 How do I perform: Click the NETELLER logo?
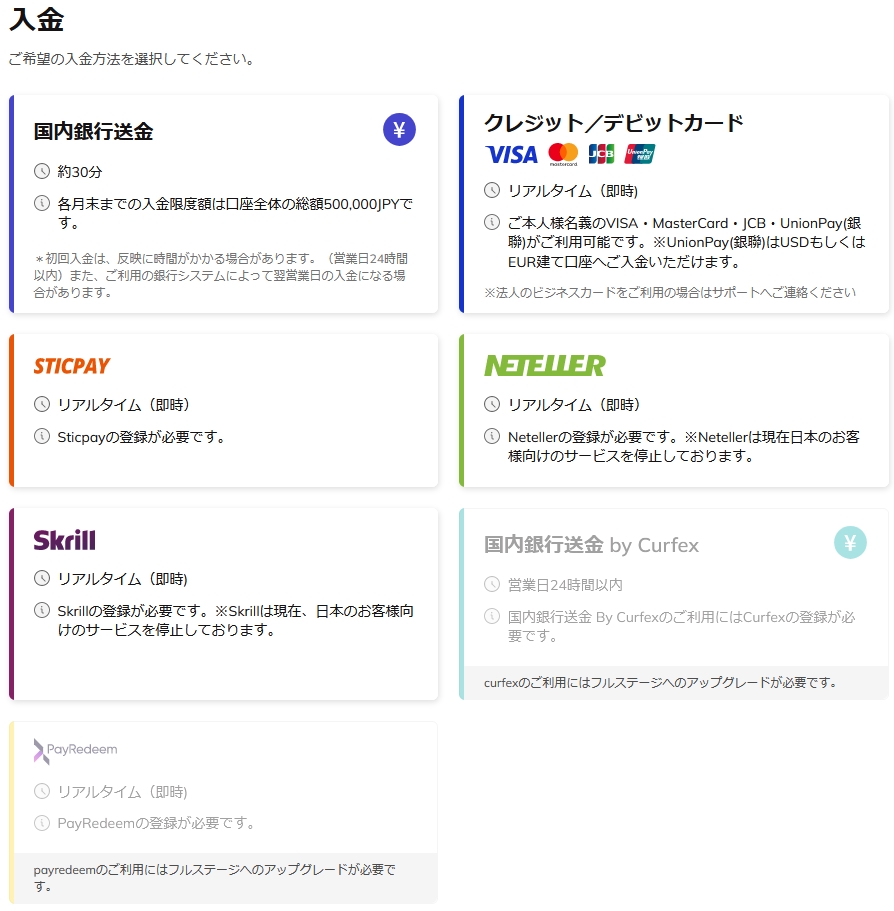pyautogui.click(x=545, y=365)
